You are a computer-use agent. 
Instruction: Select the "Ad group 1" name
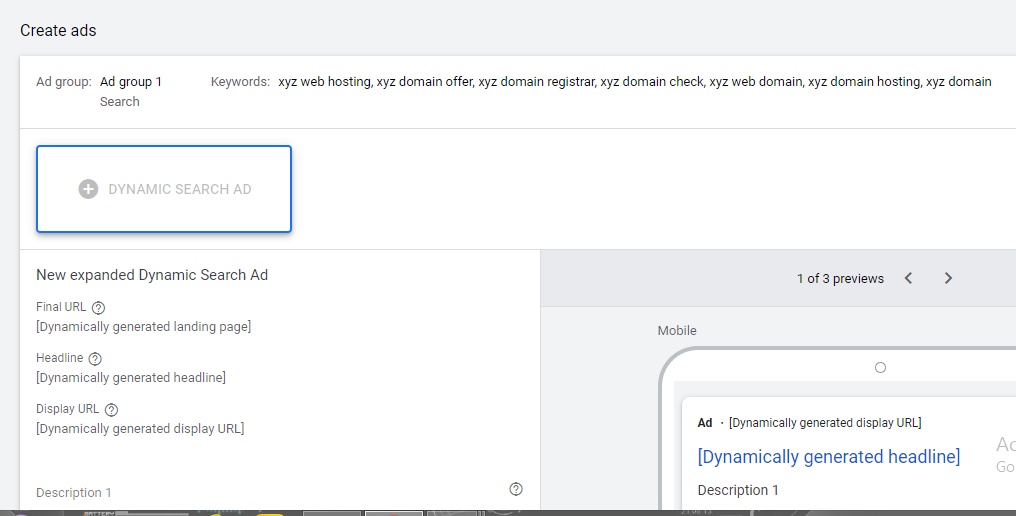(x=131, y=82)
